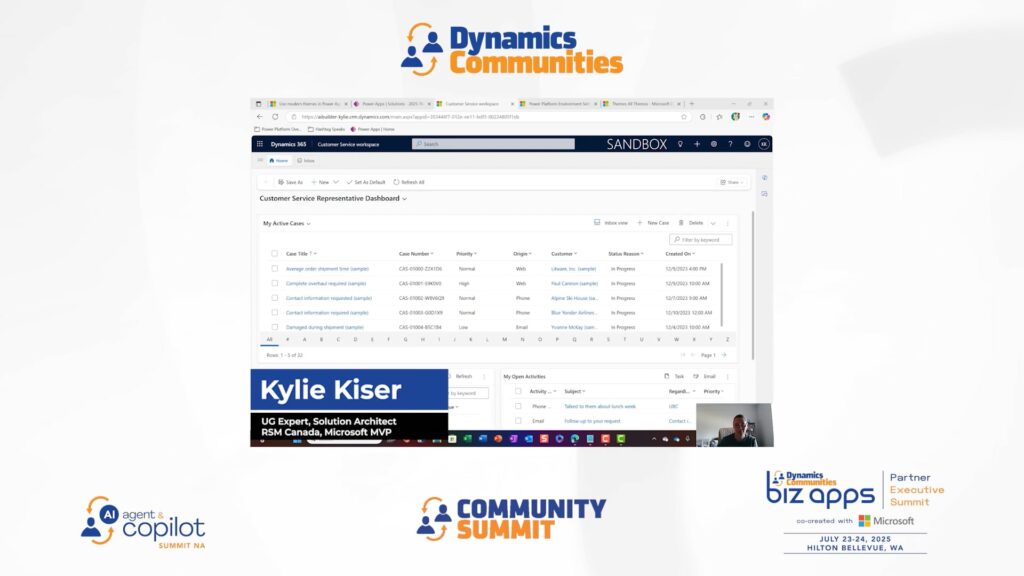Open the browser favorites icon in the toolbar
Screen dimensions: 1024x576
click(719, 117)
